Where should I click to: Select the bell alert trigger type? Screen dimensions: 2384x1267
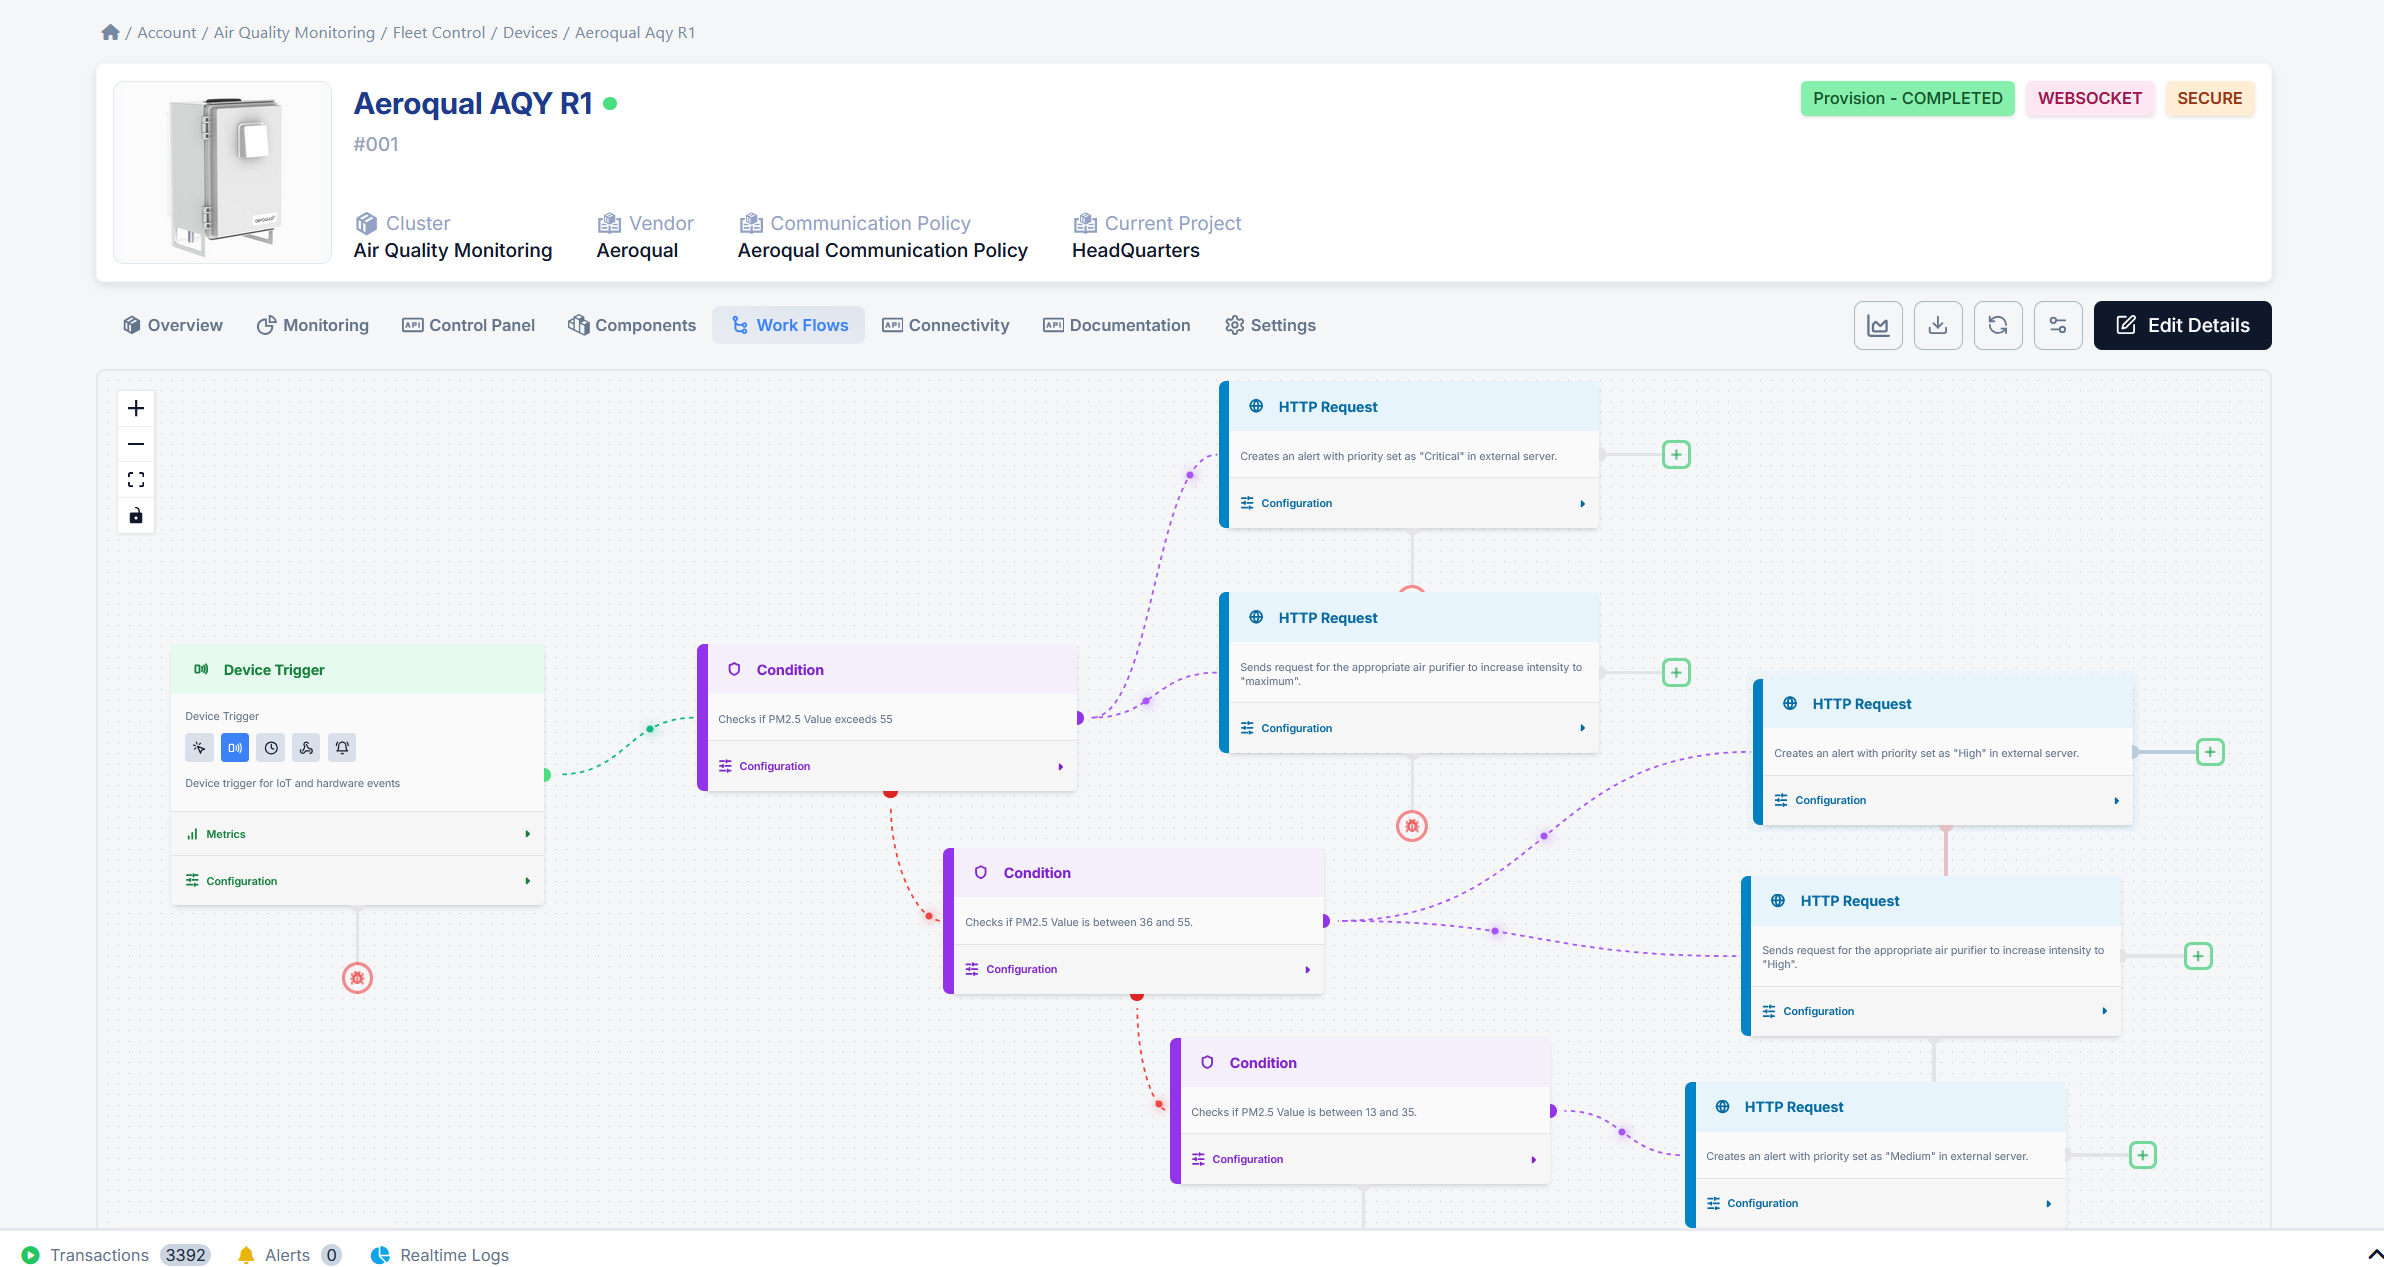click(341, 747)
